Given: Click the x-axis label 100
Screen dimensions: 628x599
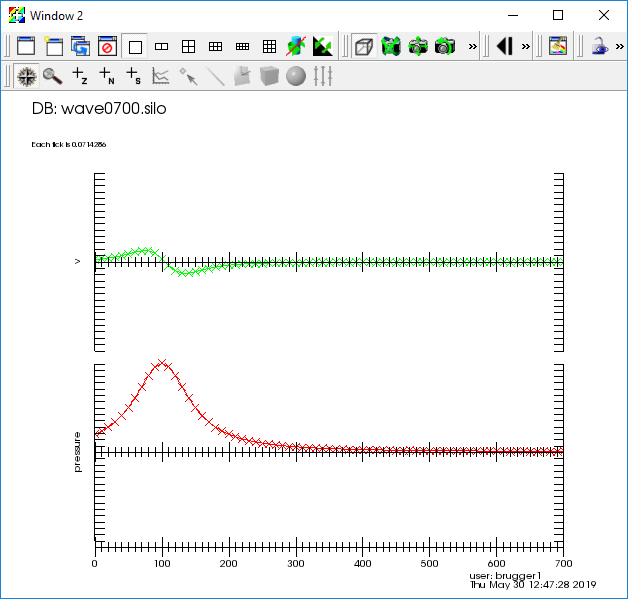Looking at the screenshot, I should coord(162,564).
